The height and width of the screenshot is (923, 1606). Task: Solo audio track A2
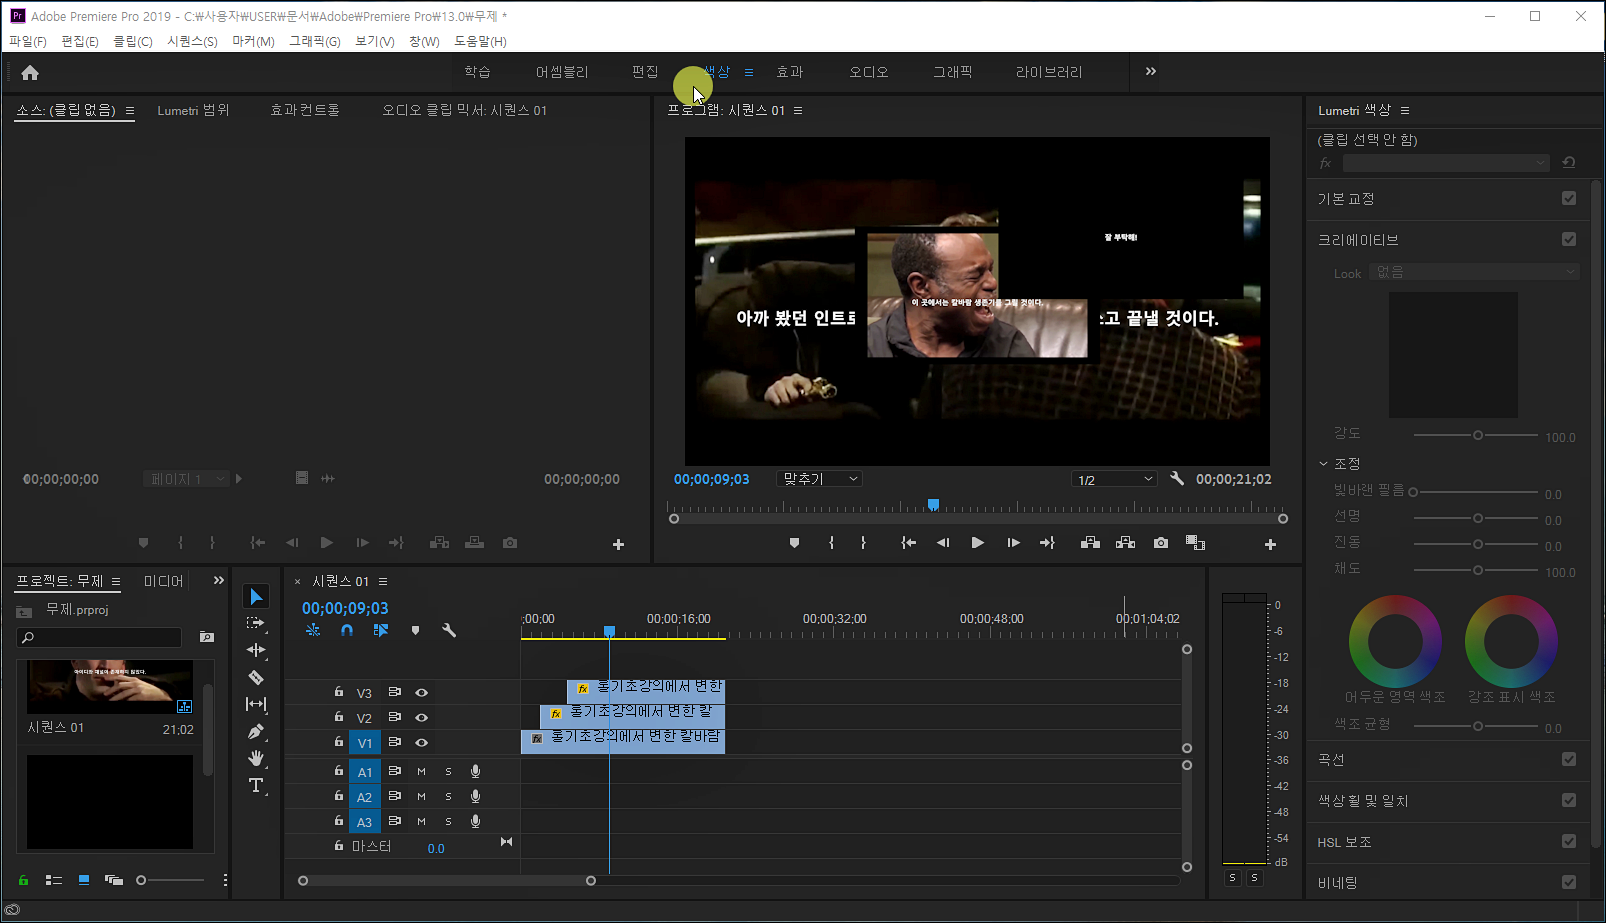tap(448, 797)
